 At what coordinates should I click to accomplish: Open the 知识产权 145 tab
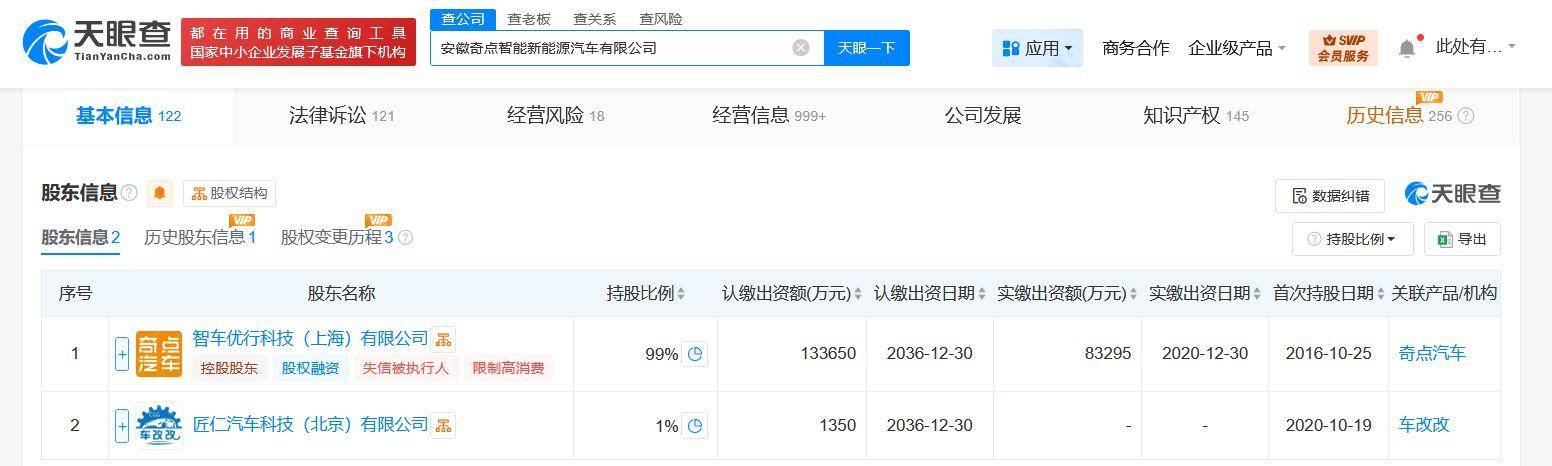pyautogui.click(x=1196, y=116)
